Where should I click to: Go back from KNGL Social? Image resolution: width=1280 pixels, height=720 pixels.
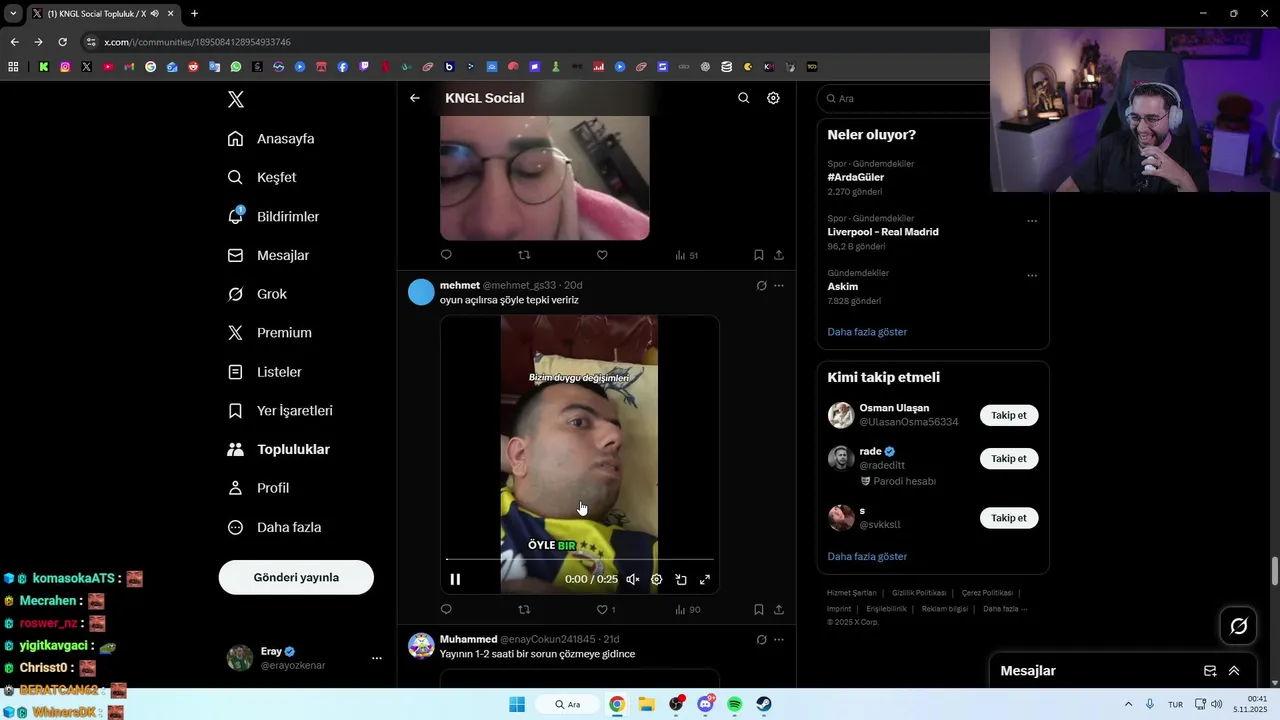pyautogui.click(x=415, y=98)
